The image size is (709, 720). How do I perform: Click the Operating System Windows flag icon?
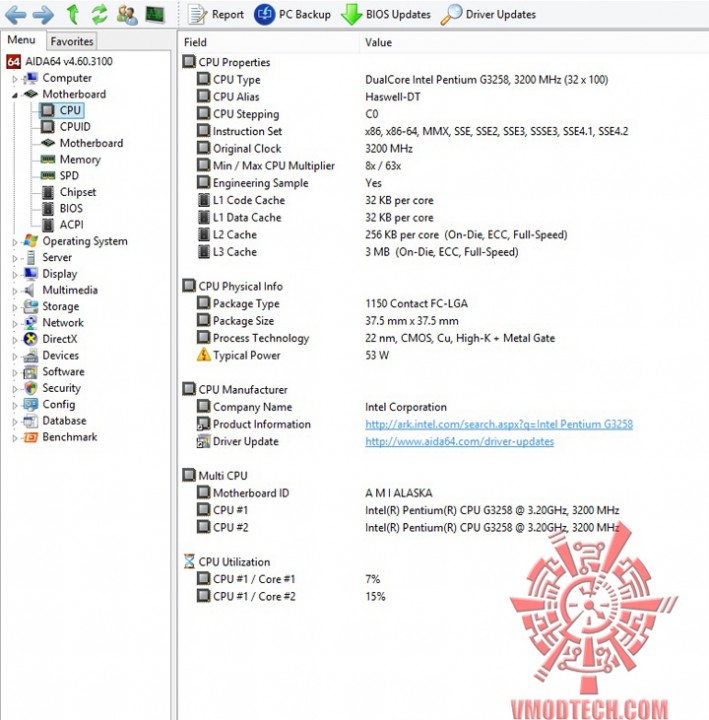pos(30,241)
